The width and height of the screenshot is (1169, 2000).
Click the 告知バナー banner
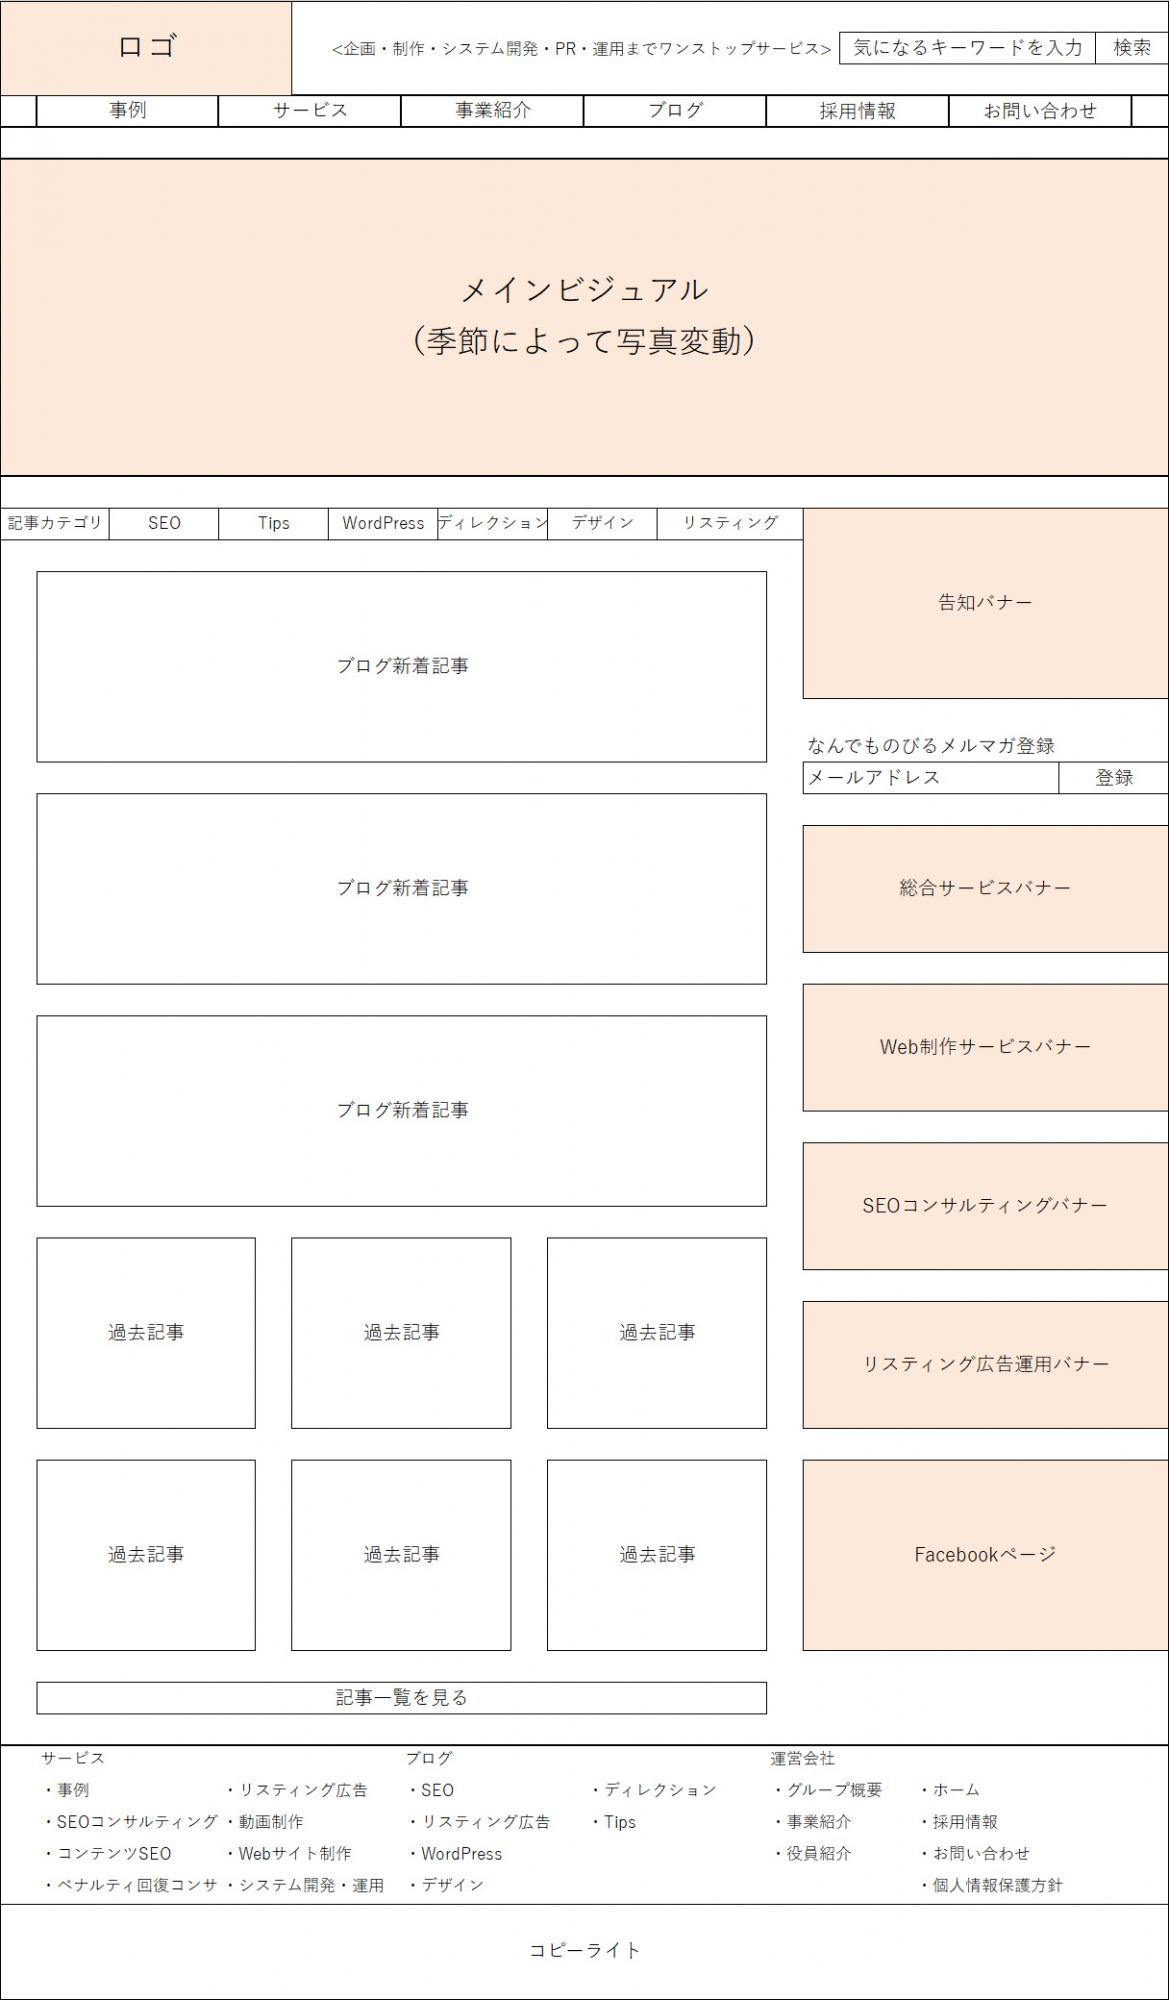click(x=985, y=603)
